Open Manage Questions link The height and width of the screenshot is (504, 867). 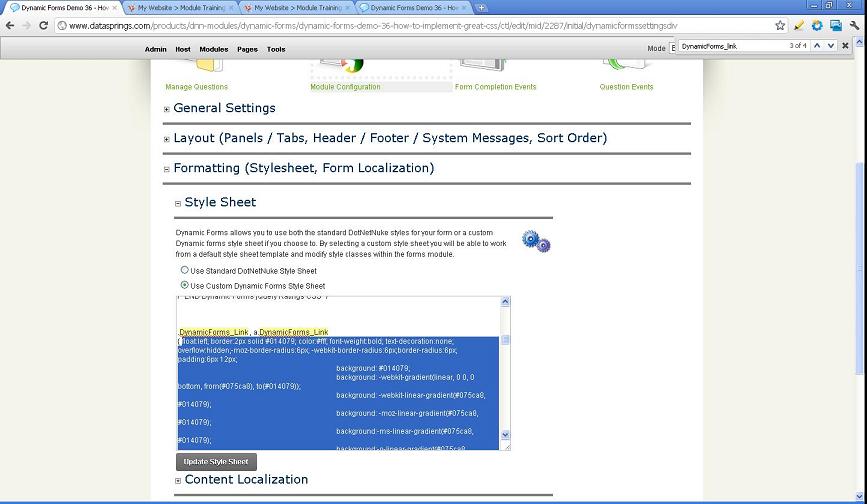click(196, 87)
